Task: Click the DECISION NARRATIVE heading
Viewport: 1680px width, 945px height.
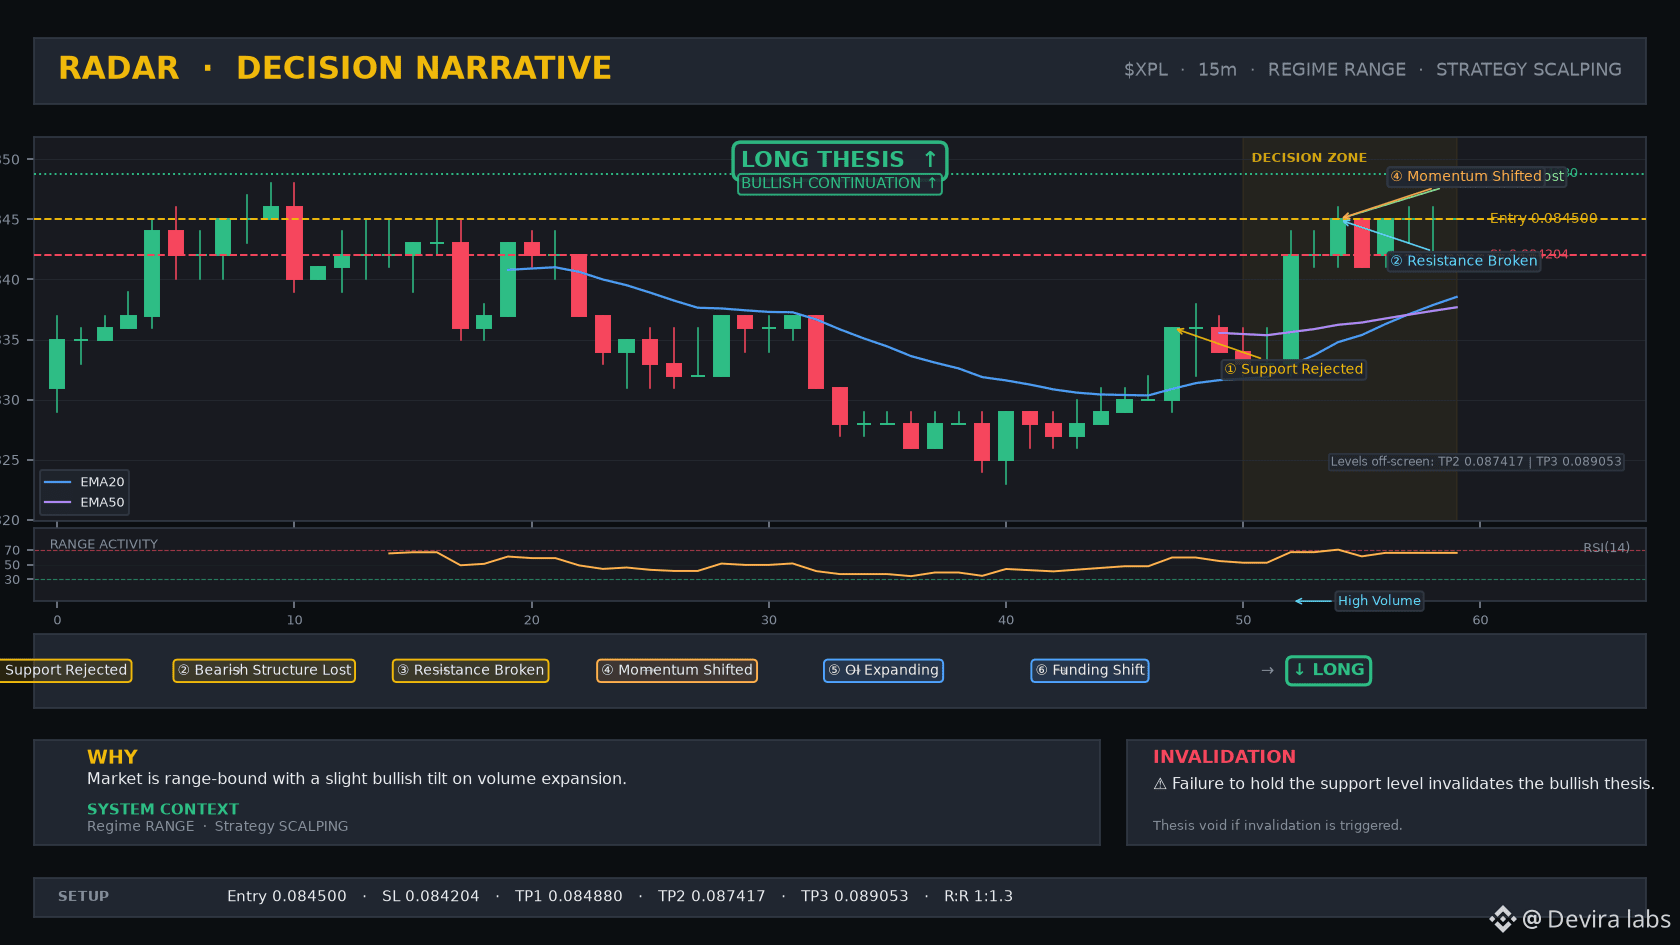Action: [423, 68]
